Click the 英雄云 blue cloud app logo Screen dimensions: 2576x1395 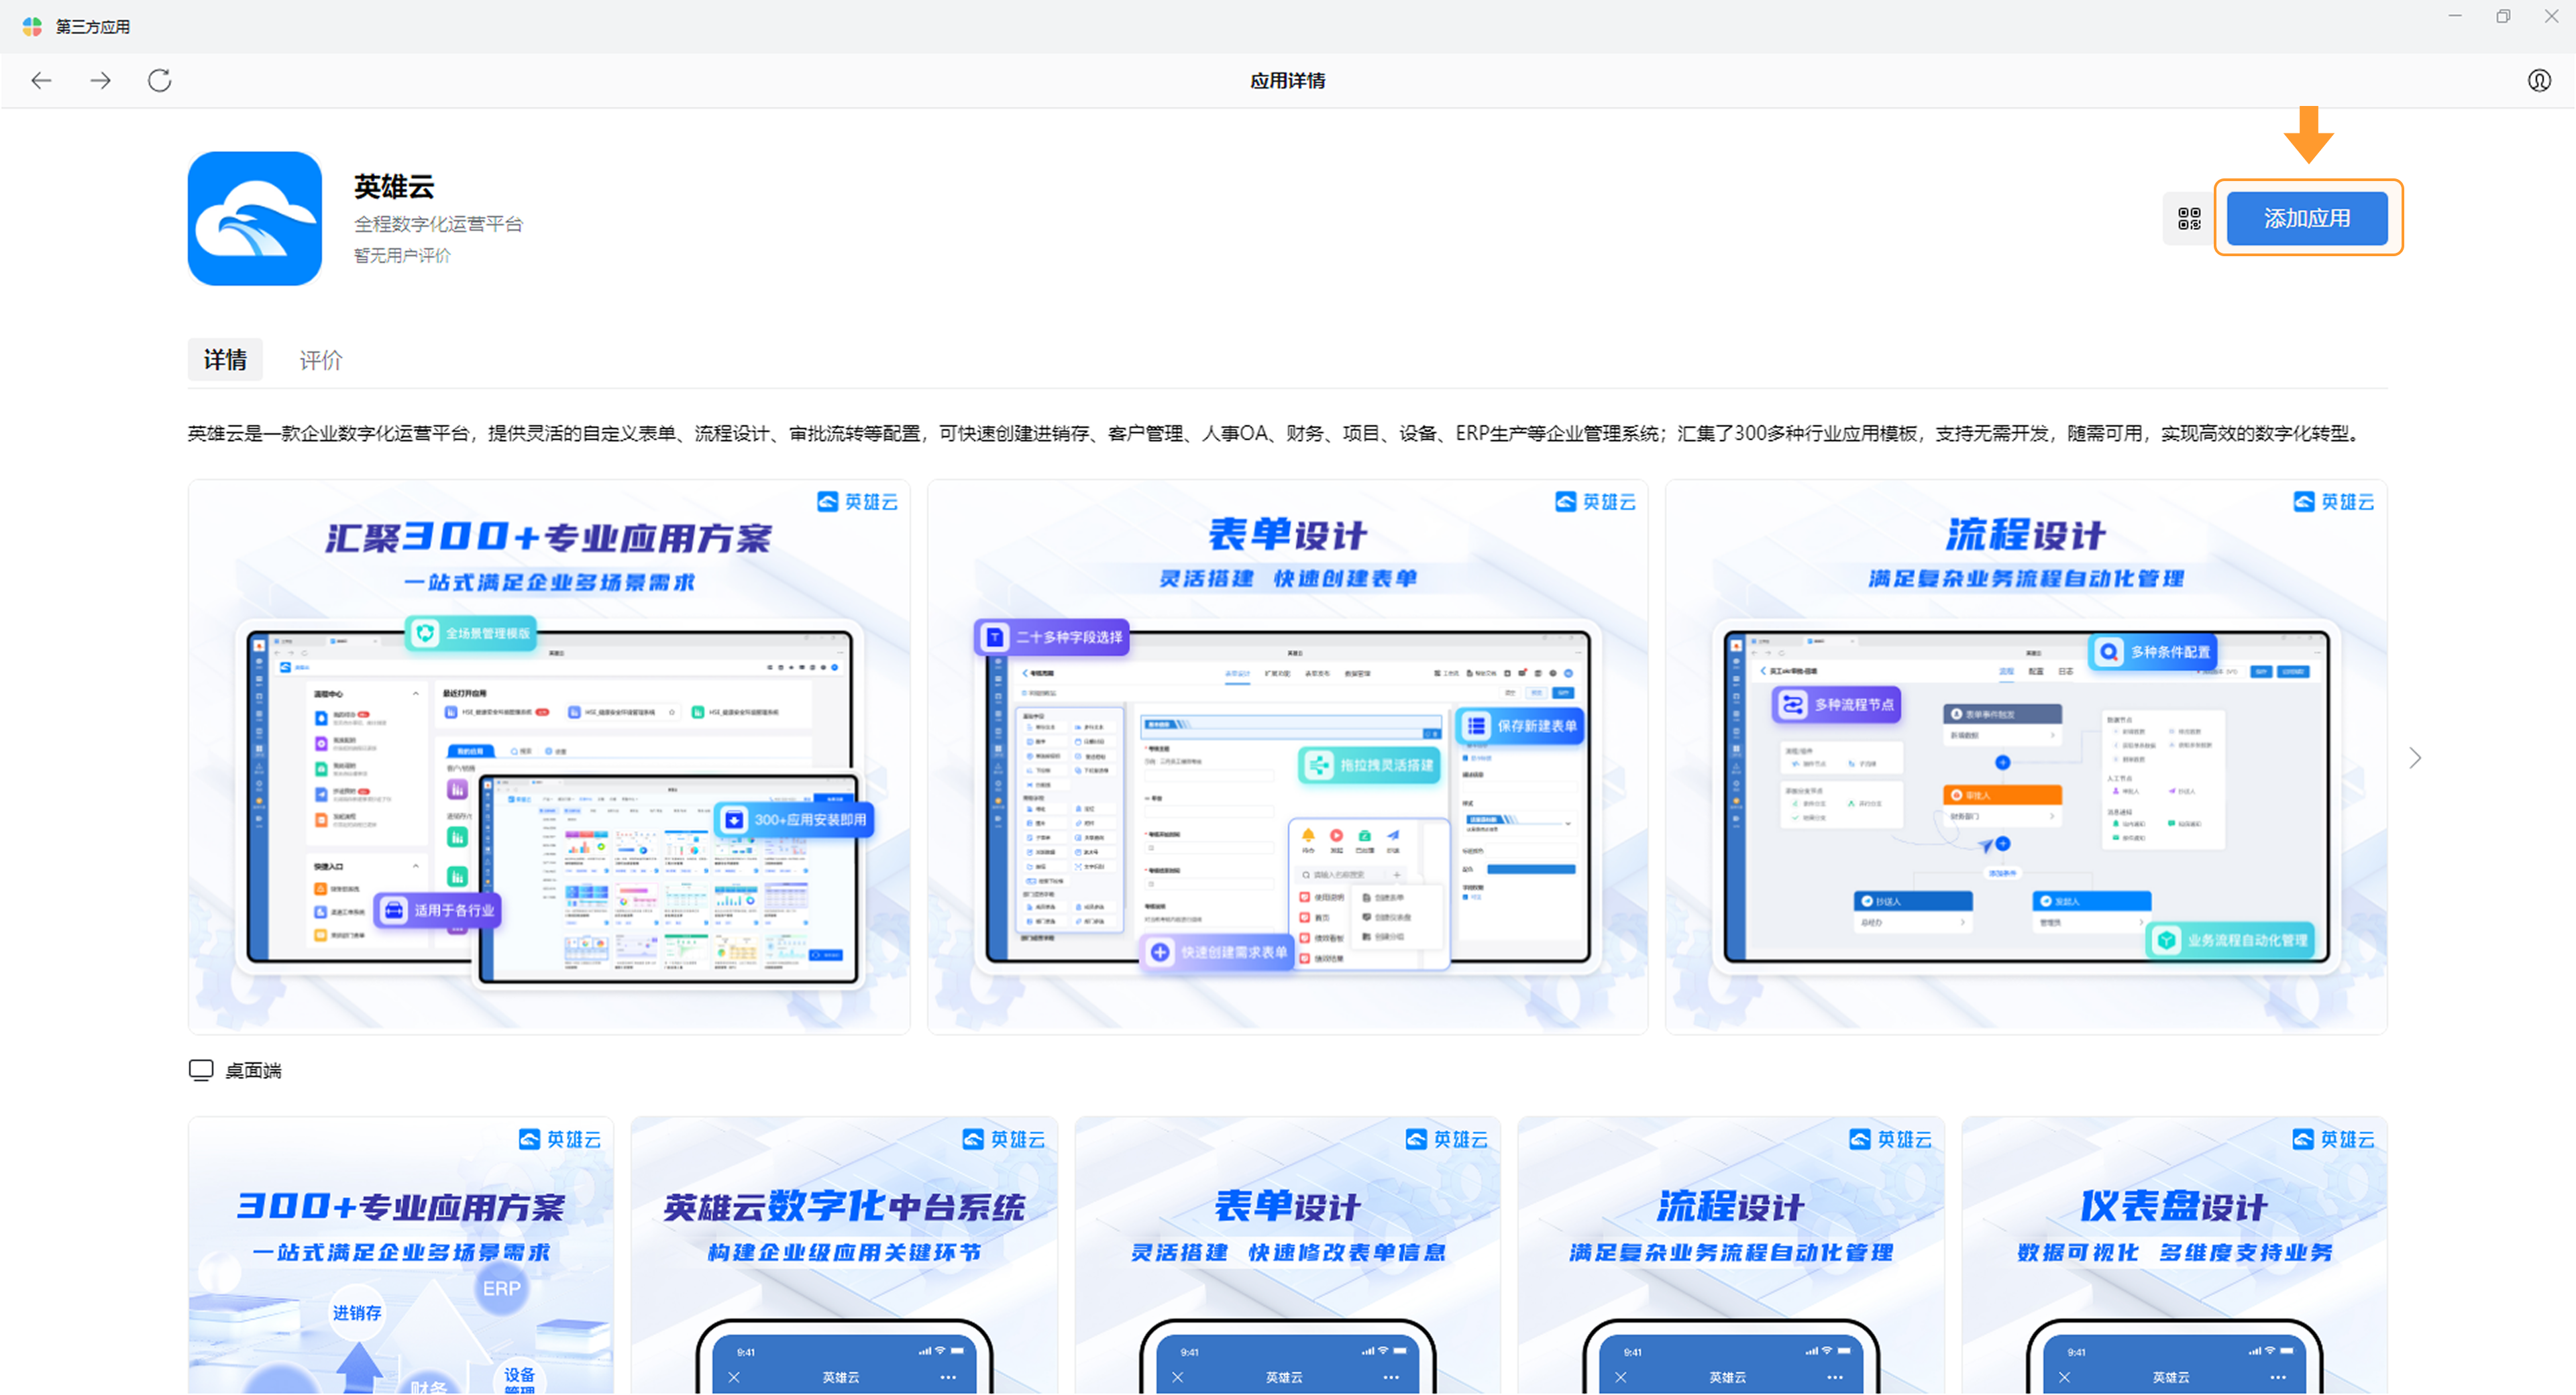255,218
